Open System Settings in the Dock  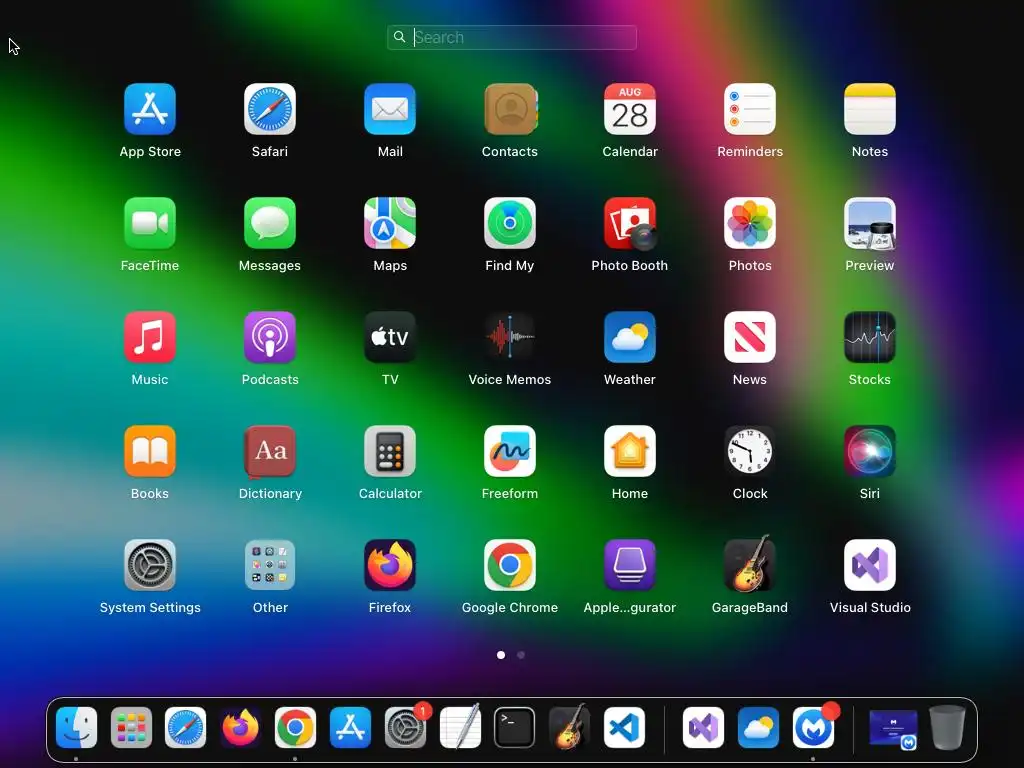(x=405, y=728)
